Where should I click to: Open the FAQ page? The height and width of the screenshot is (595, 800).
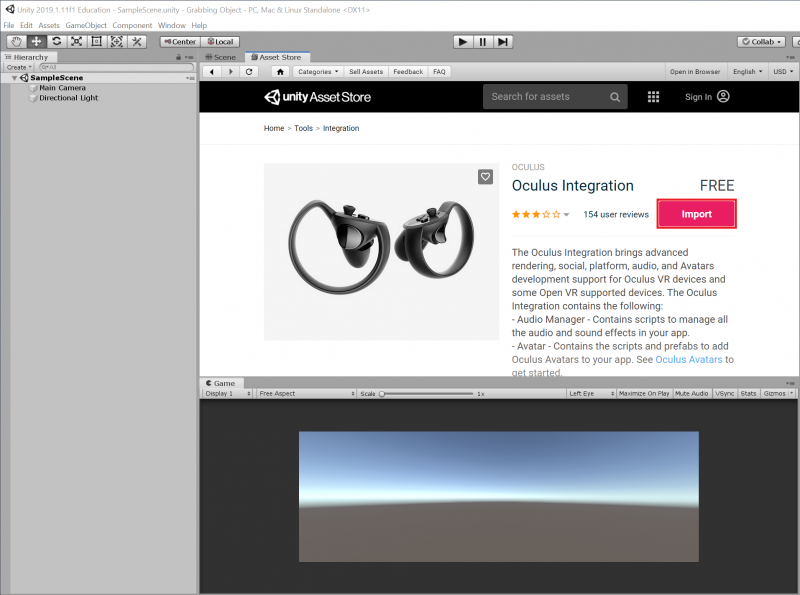[x=439, y=72]
